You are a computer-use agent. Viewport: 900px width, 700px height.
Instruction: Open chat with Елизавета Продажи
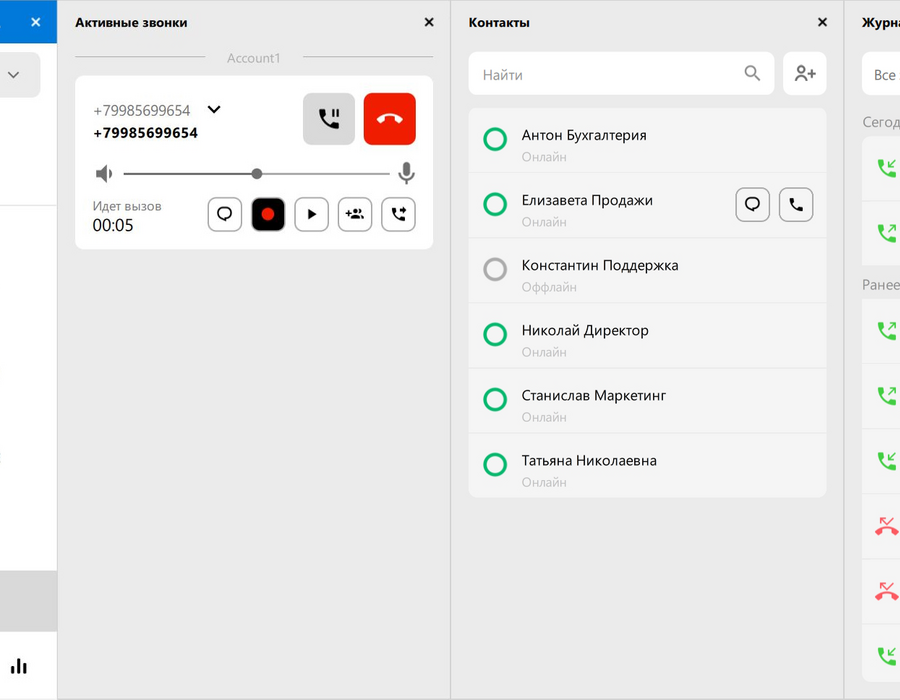pyautogui.click(x=752, y=205)
